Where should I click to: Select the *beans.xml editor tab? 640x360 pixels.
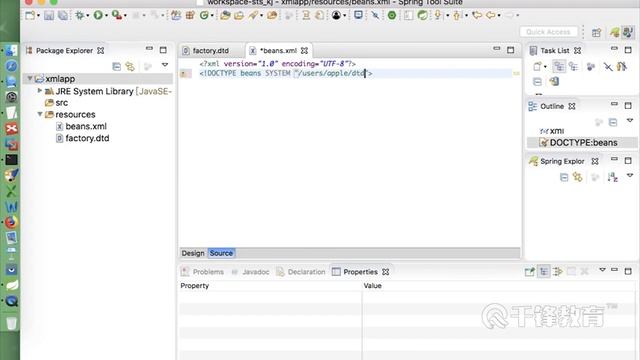coord(278,51)
